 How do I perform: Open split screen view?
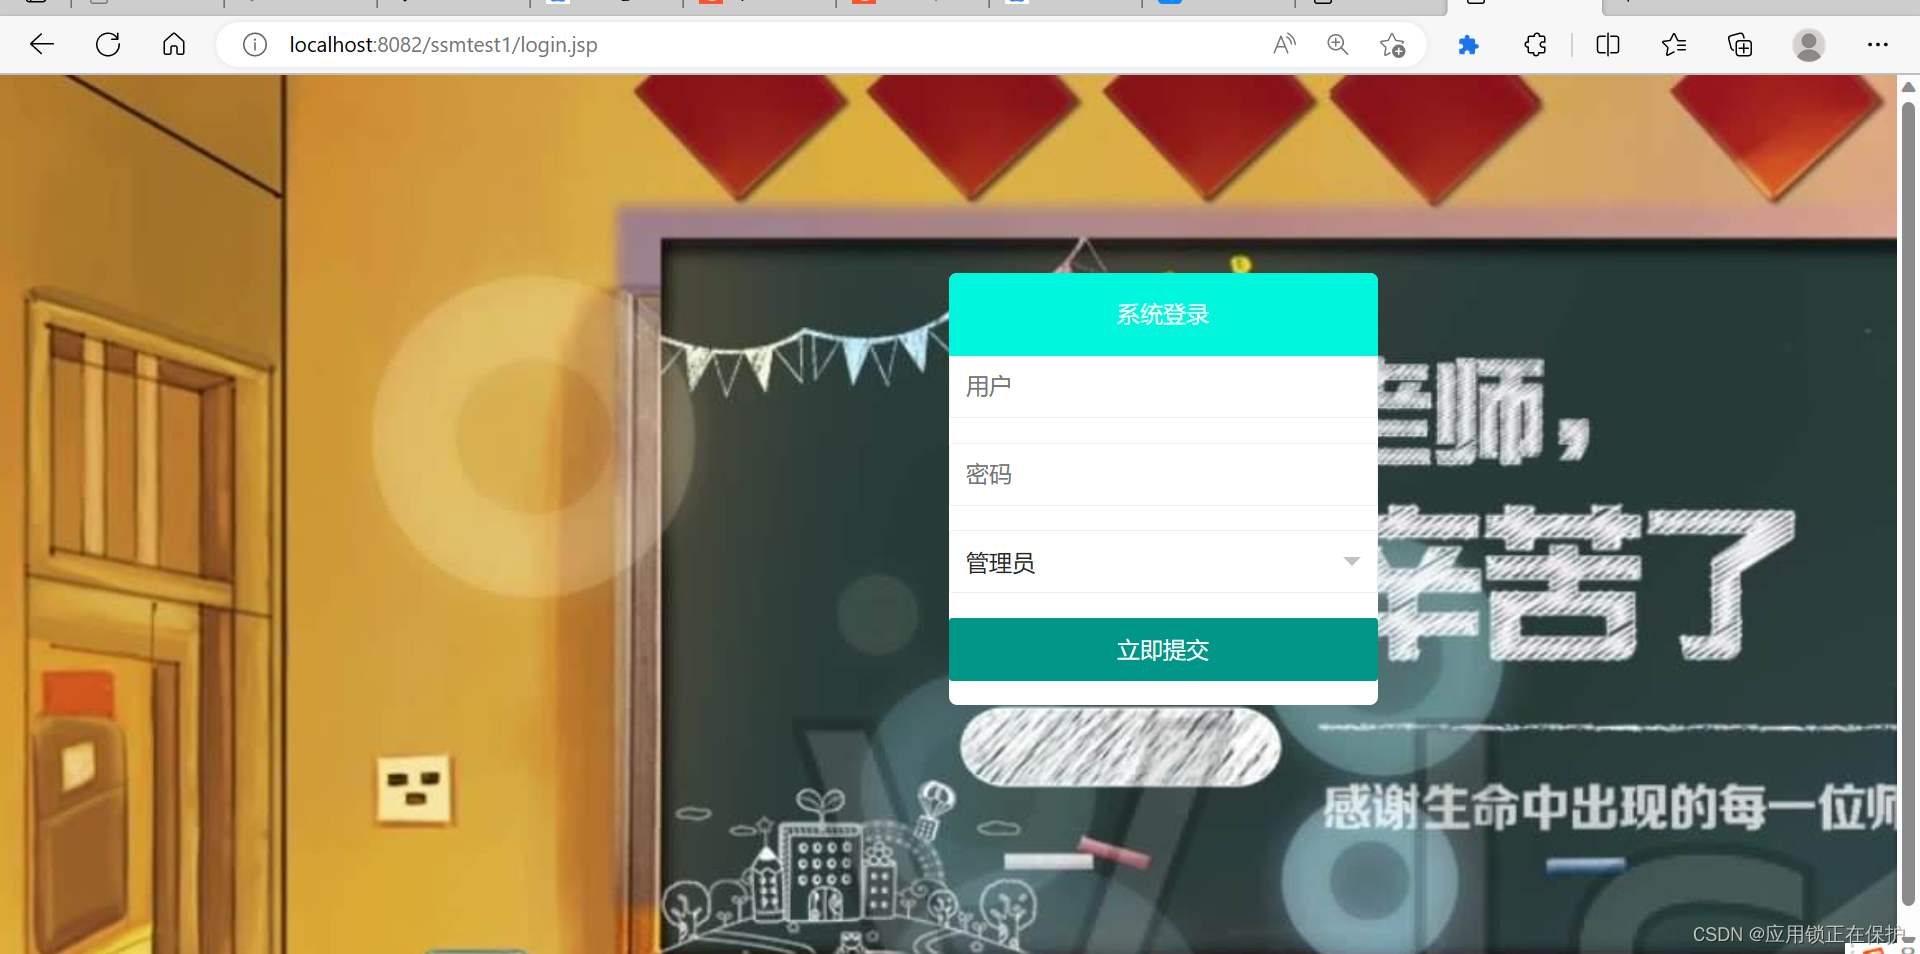[x=1607, y=44]
